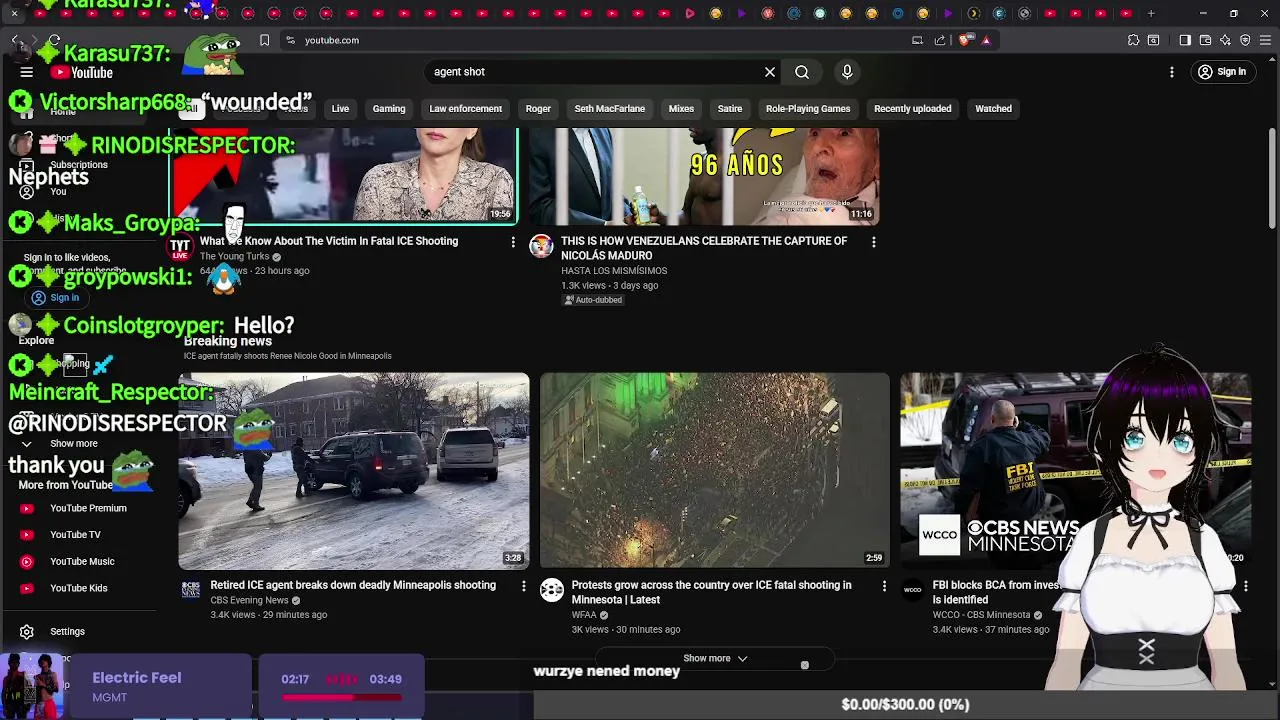Expand breaking news with Show more chevron
Image resolution: width=1280 pixels, height=720 pixels.
click(x=715, y=659)
